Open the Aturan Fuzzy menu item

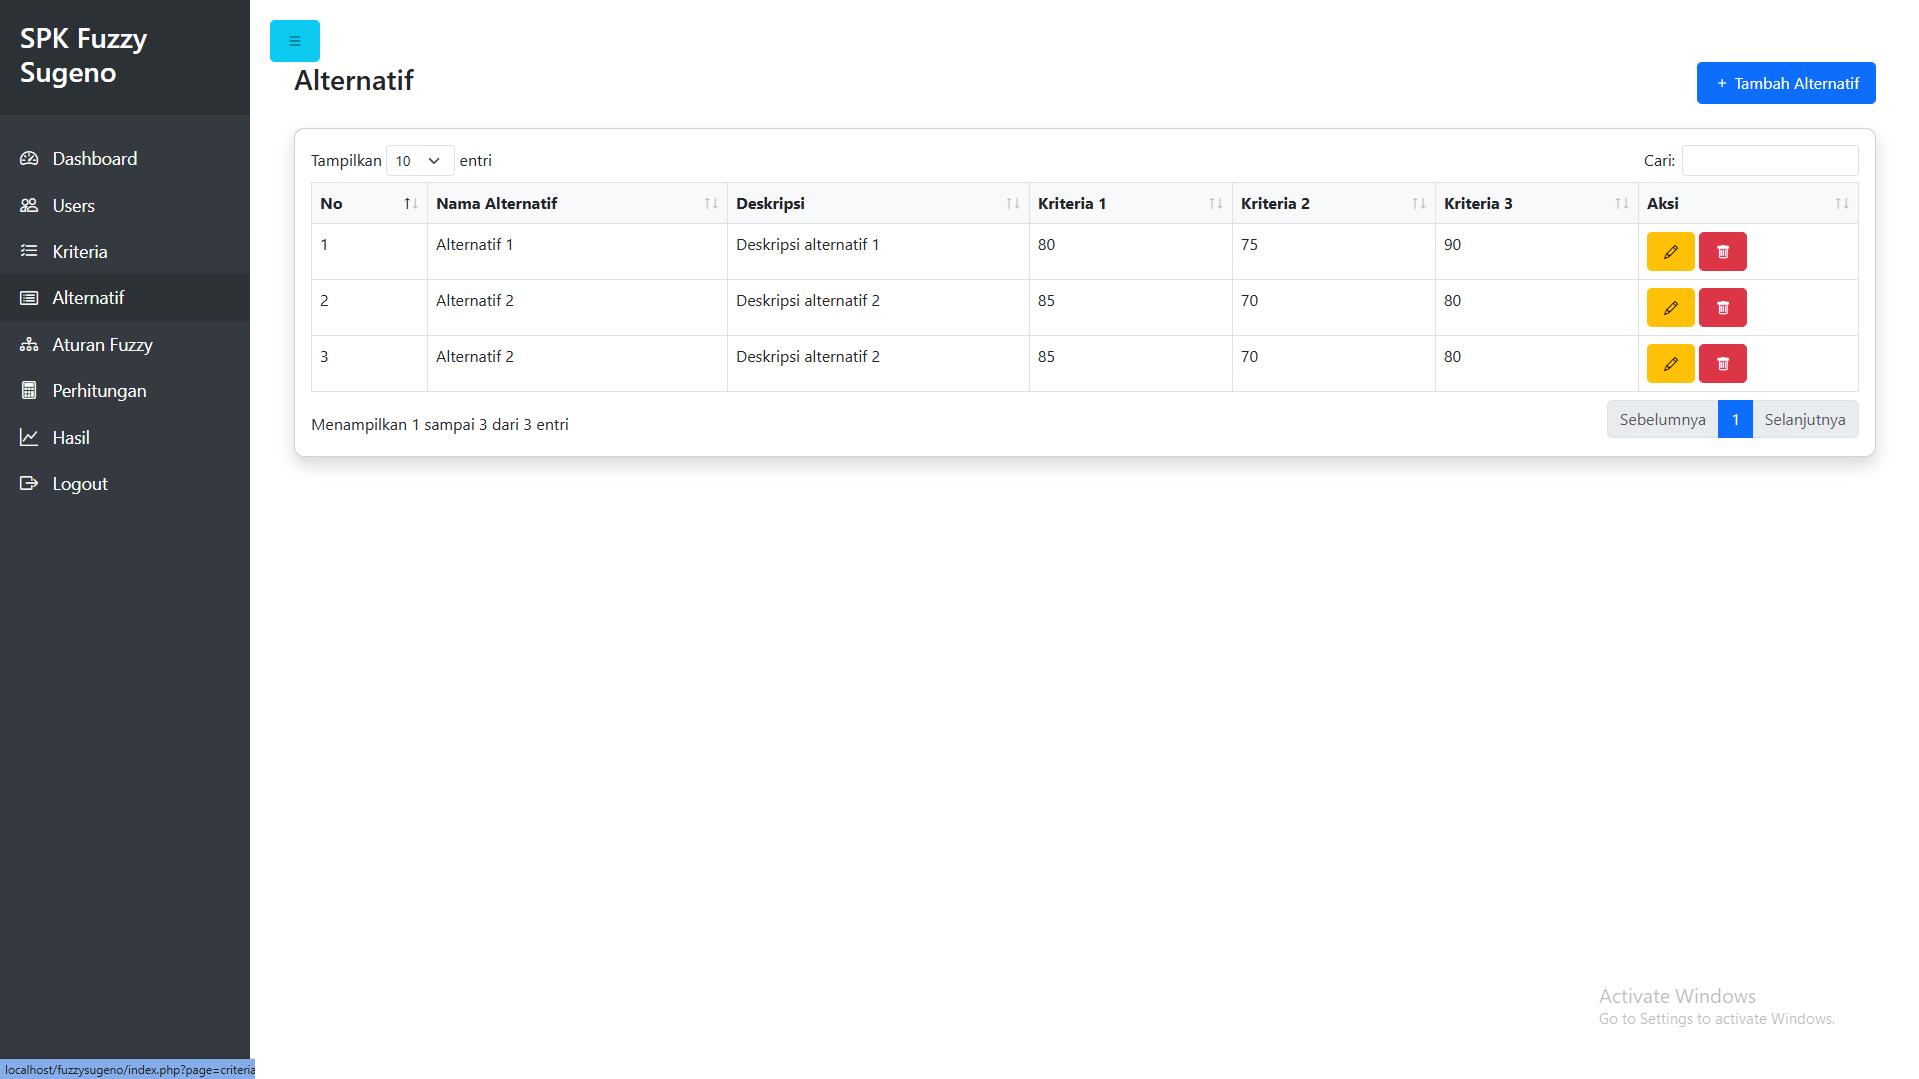[125, 344]
